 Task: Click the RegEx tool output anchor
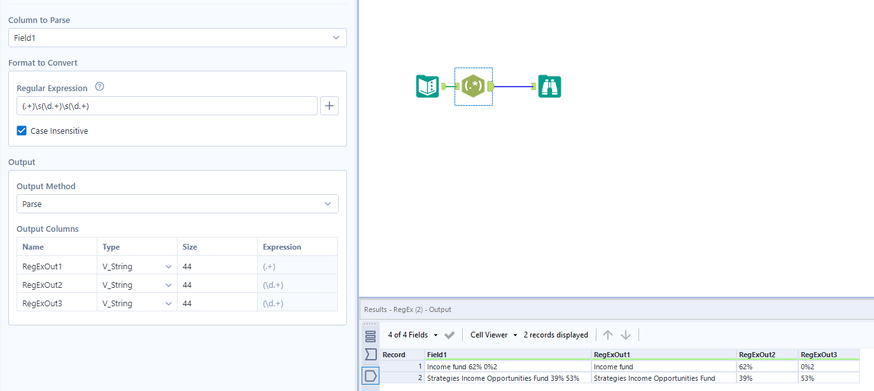click(491, 86)
